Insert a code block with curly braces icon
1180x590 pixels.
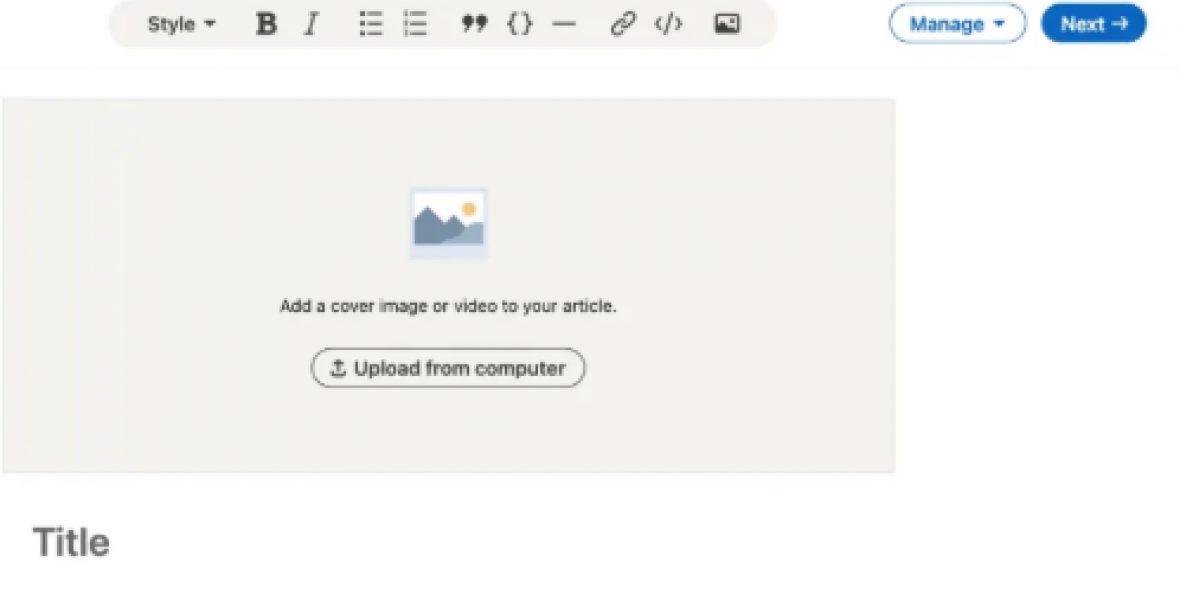[x=520, y=24]
